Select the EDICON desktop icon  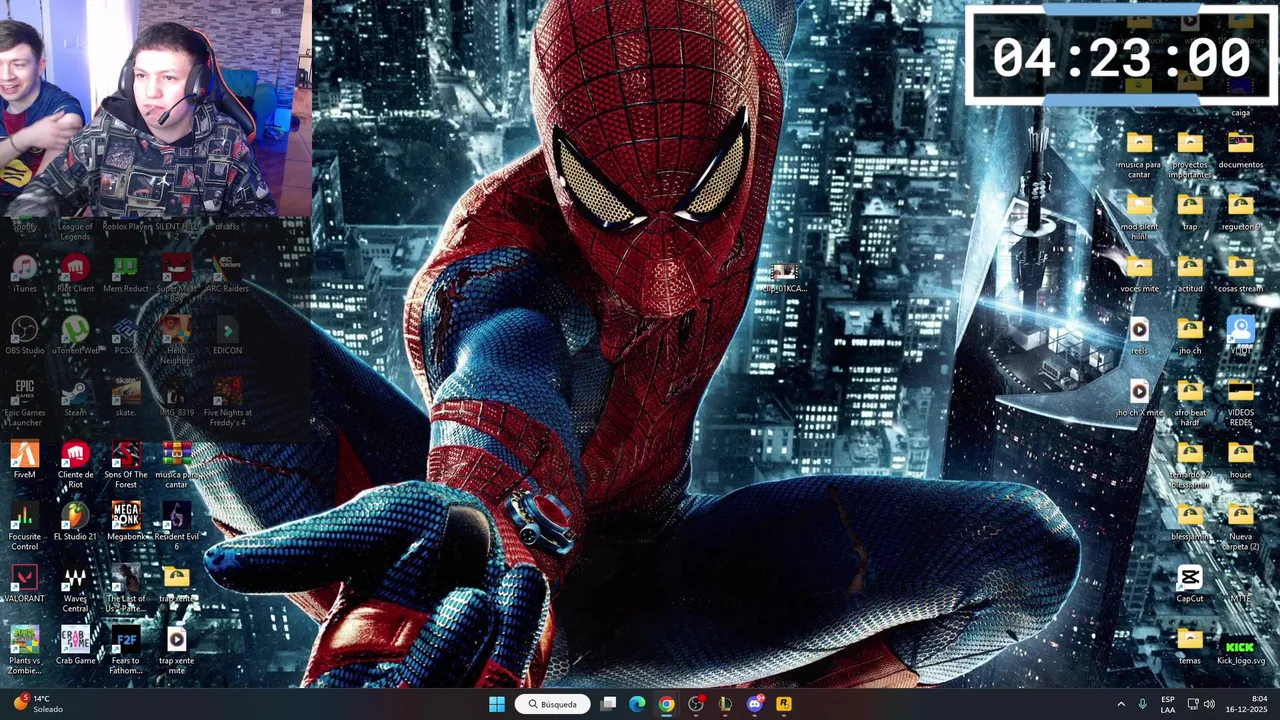[x=227, y=336]
